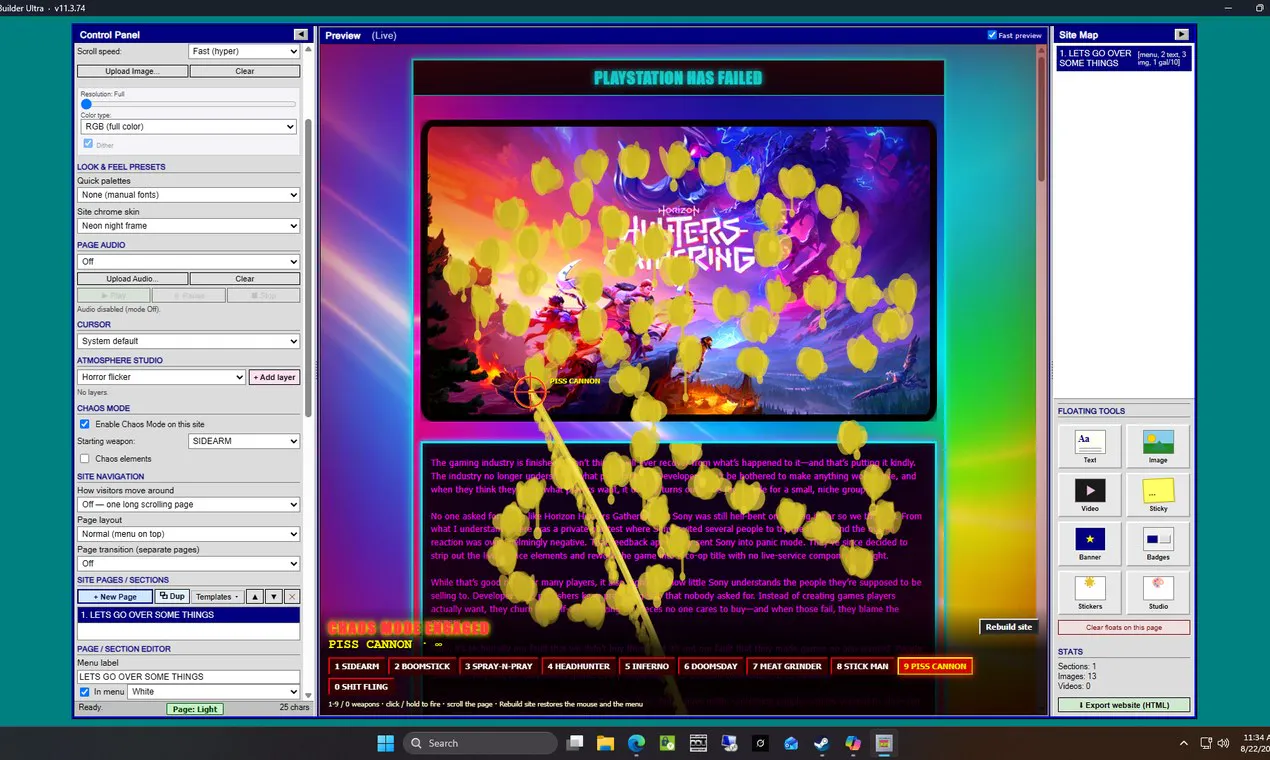
Task: Select the 2 BOOMSTICK weapon tab
Action: point(422,666)
